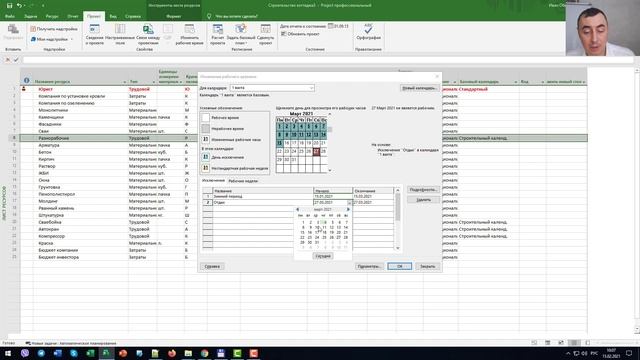
Task: Open Название ресурса column filter dropdown
Action: coord(124,82)
